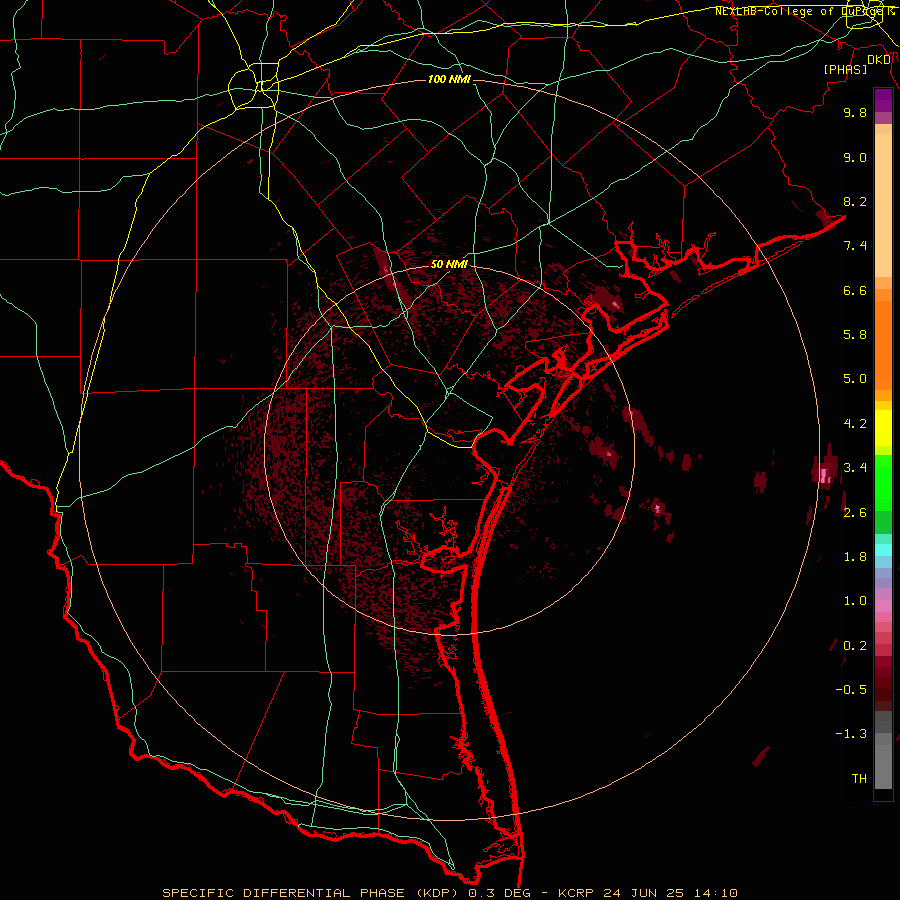Click the 100 NMI range ring label
Viewport: 900px width, 900px height.
449,79
